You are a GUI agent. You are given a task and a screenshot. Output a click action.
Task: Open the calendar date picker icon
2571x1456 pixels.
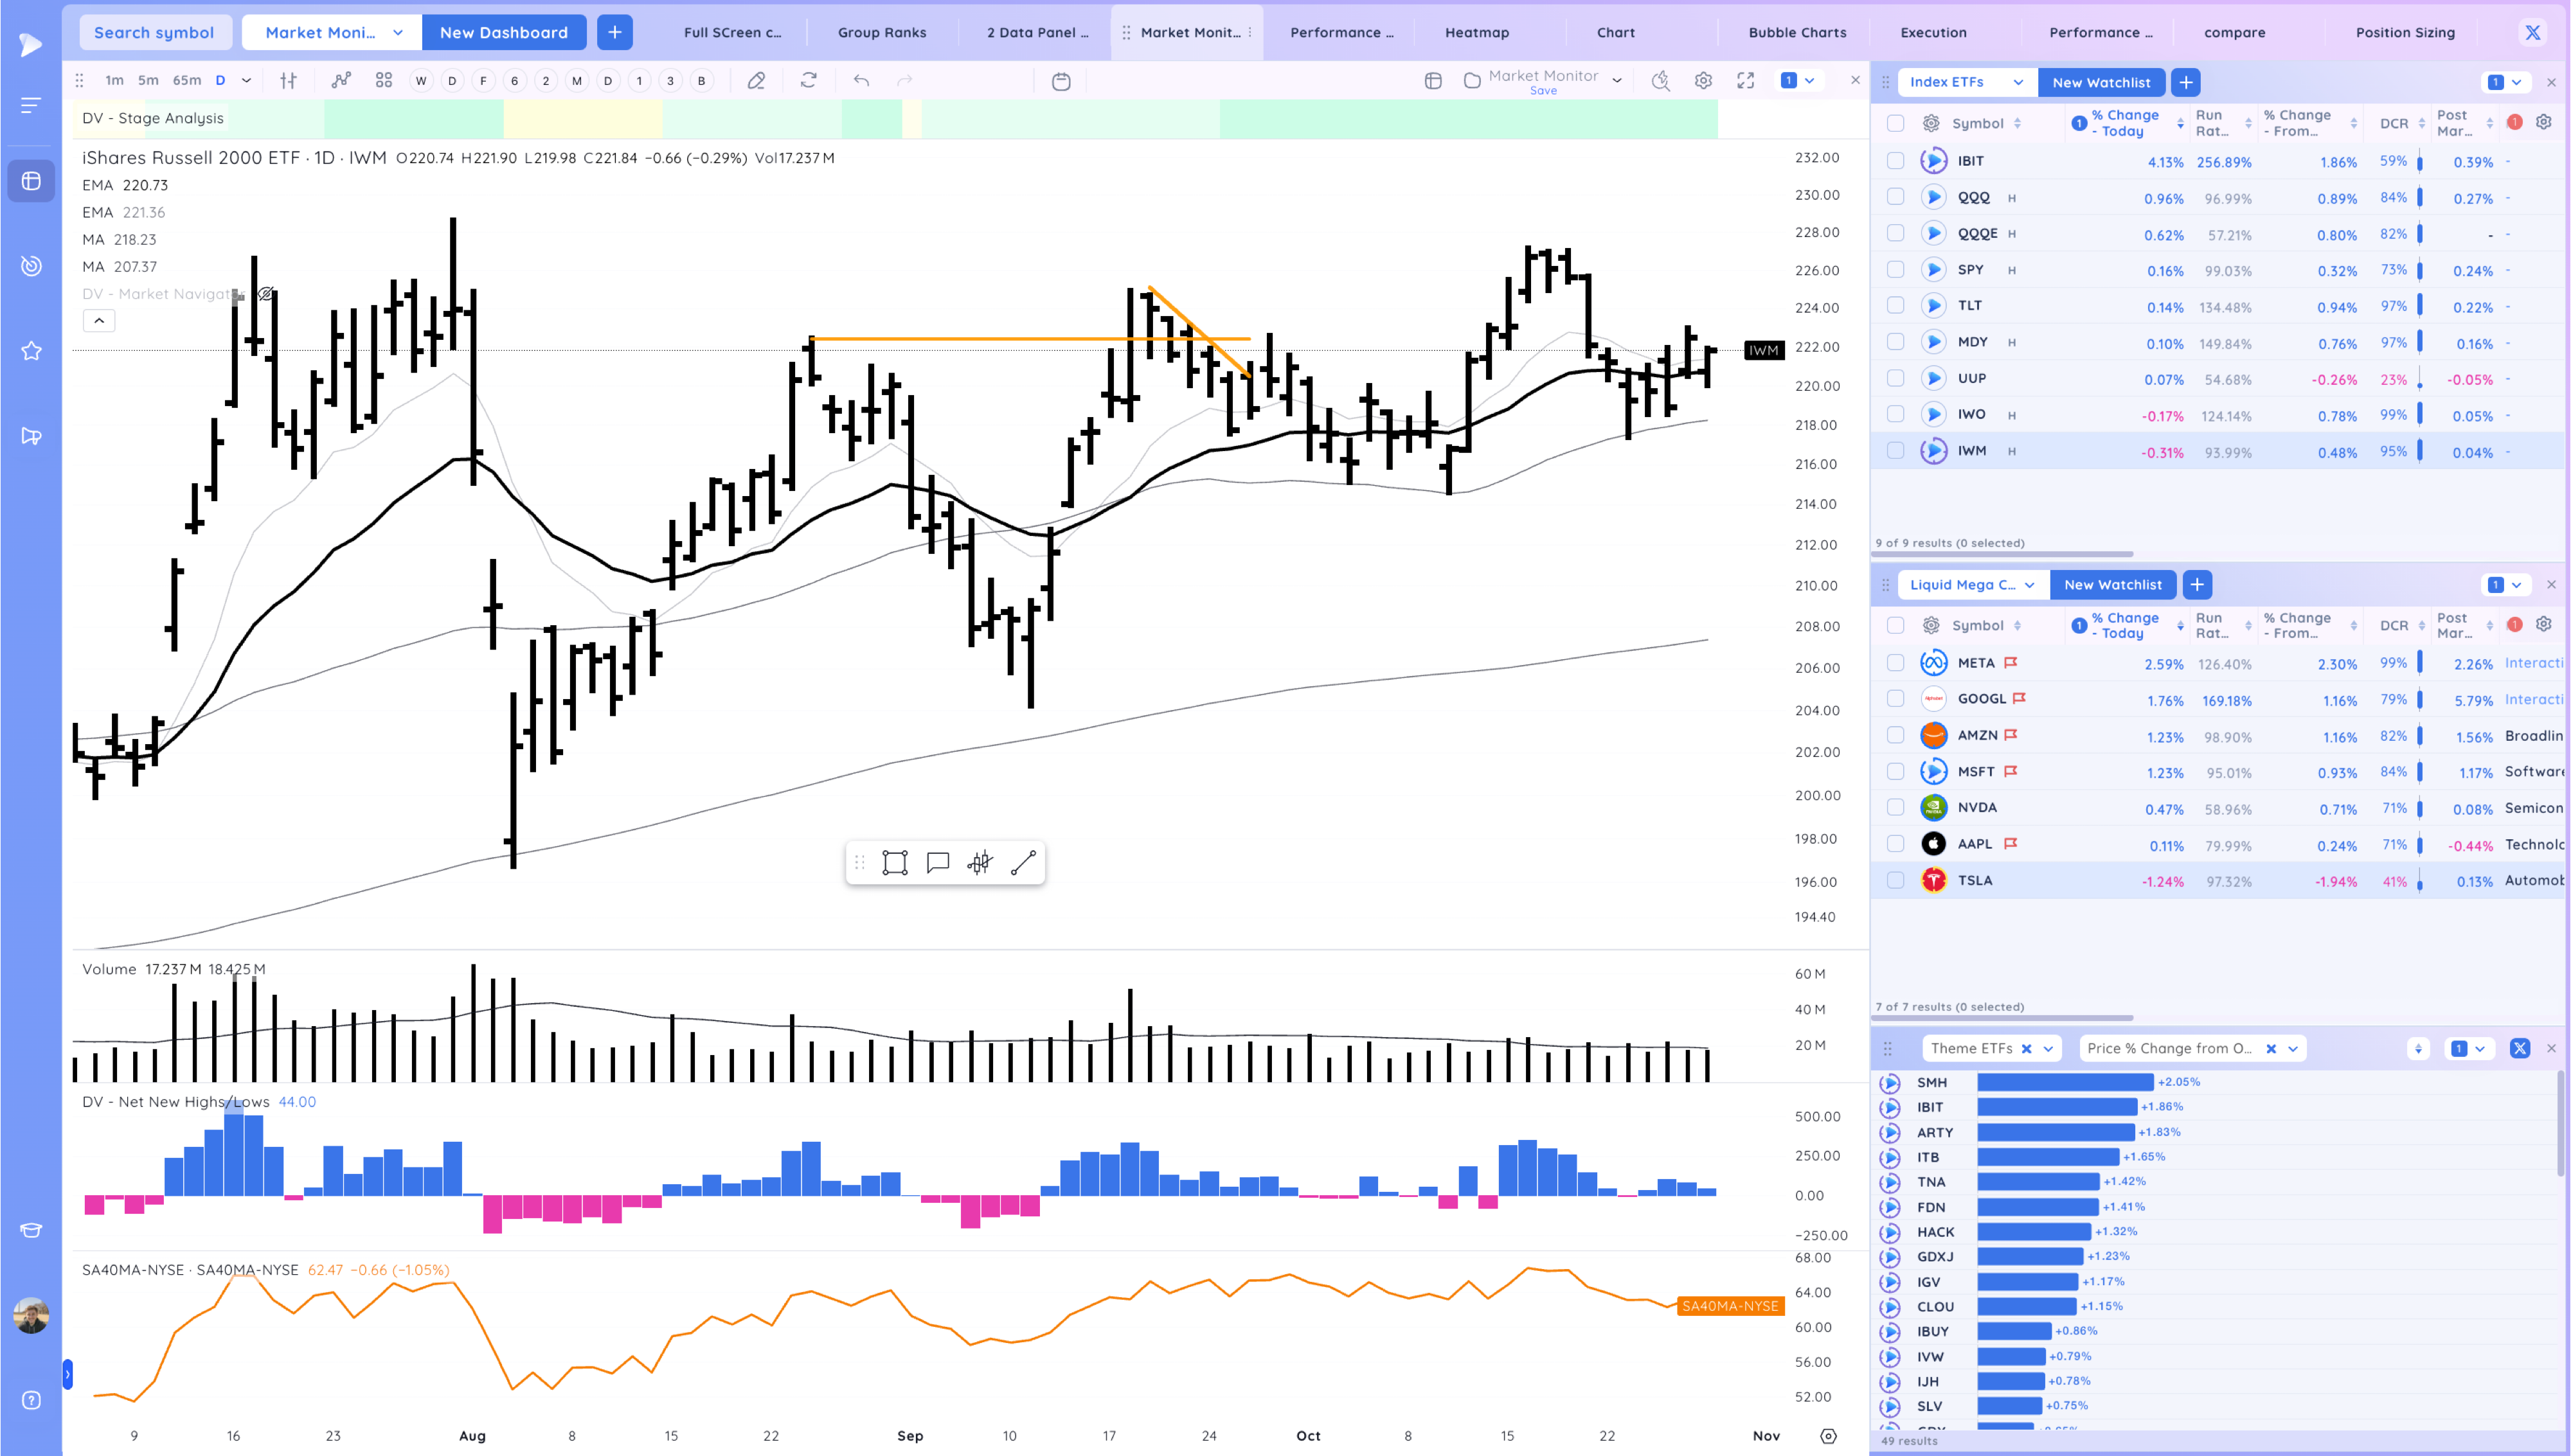[x=1061, y=81]
